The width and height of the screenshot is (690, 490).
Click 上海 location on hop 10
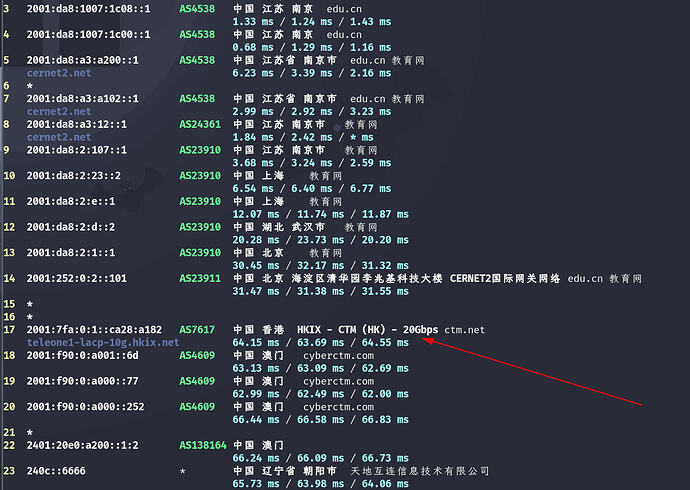pos(273,176)
